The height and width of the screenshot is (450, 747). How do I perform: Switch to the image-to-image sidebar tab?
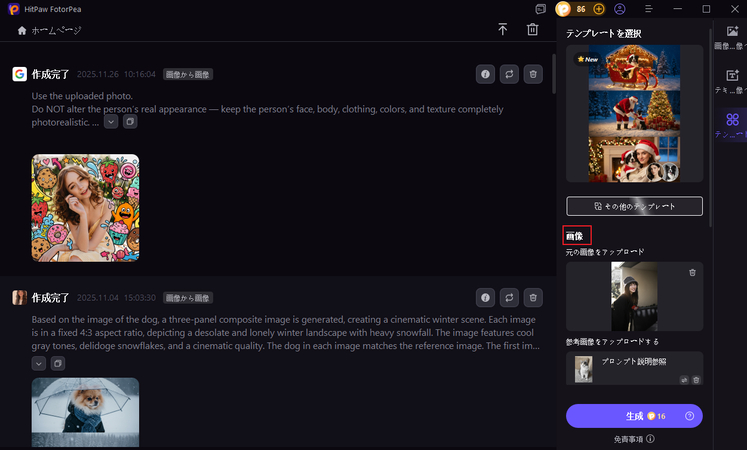tap(732, 39)
